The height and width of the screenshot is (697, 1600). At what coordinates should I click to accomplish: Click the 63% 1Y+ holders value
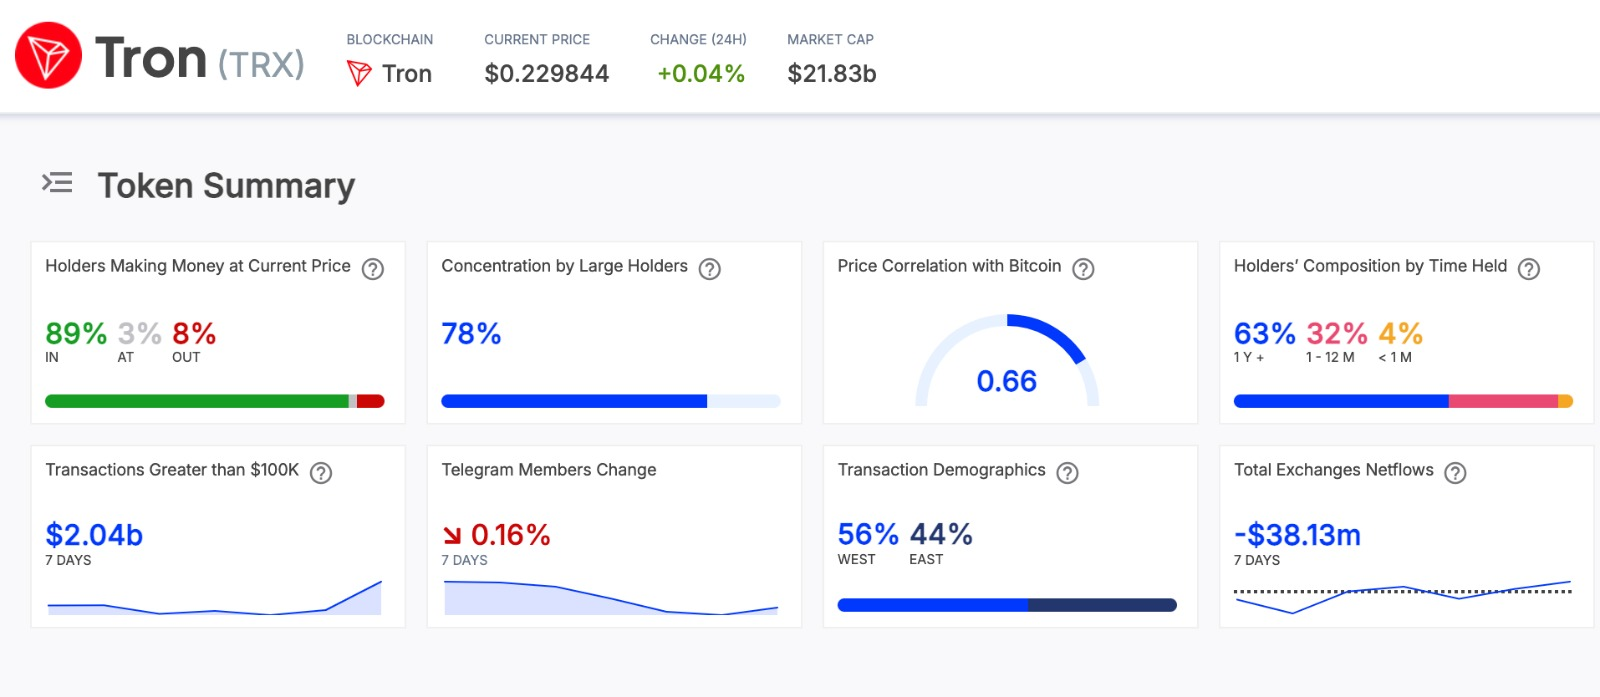pos(1264,334)
